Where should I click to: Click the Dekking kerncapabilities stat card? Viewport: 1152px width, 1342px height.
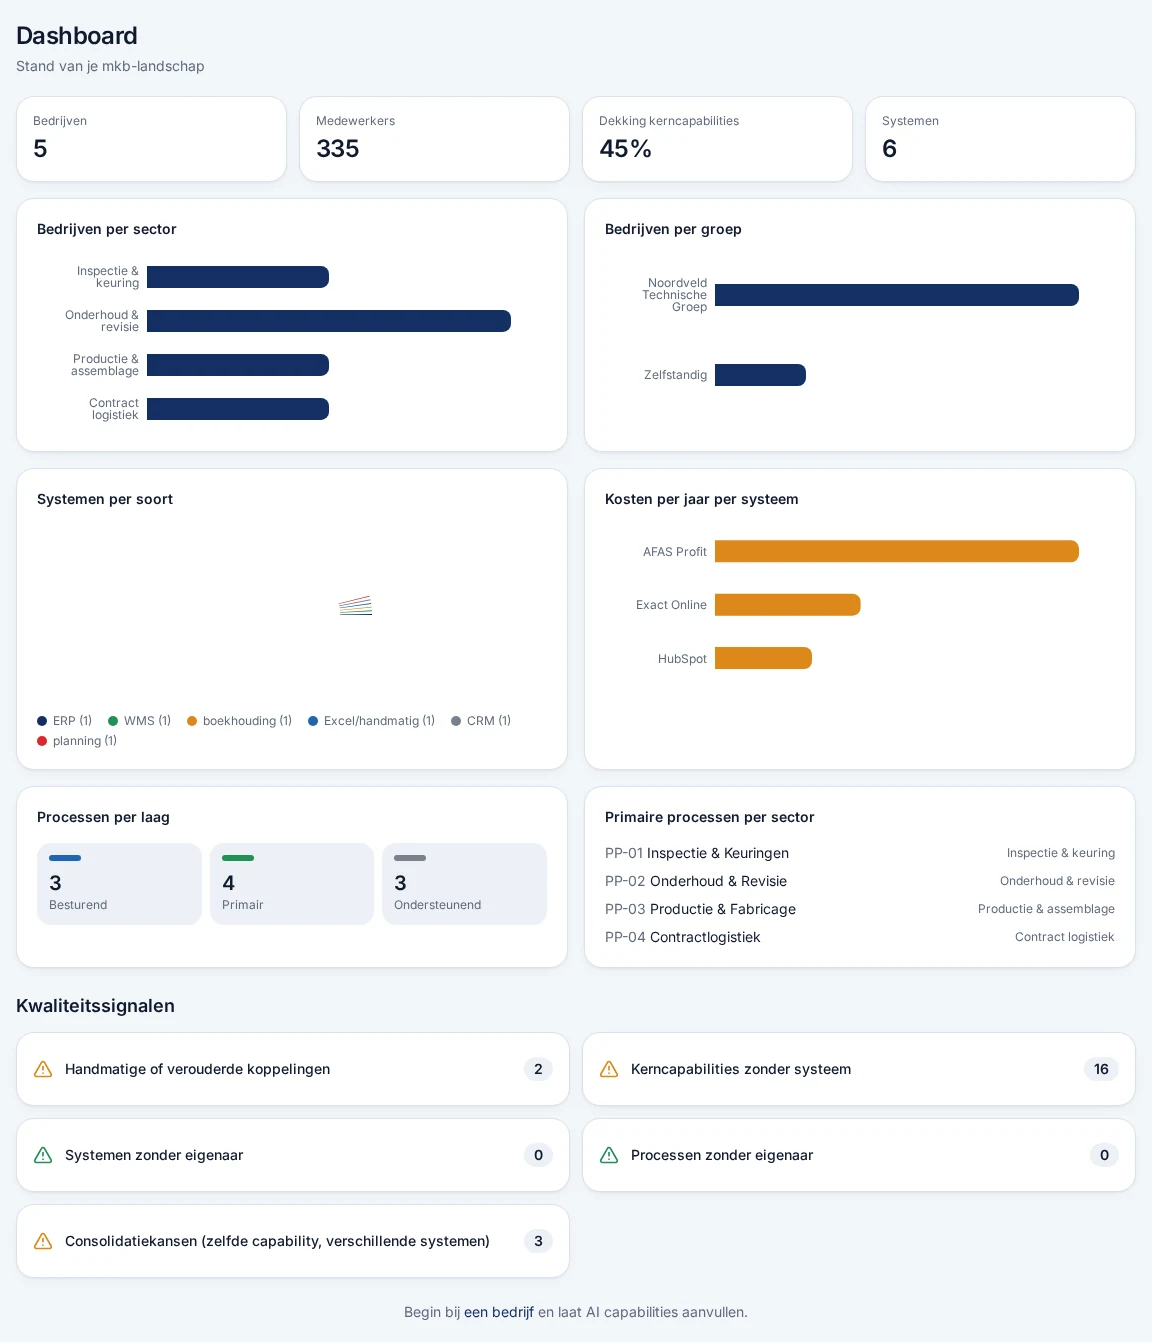point(717,139)
